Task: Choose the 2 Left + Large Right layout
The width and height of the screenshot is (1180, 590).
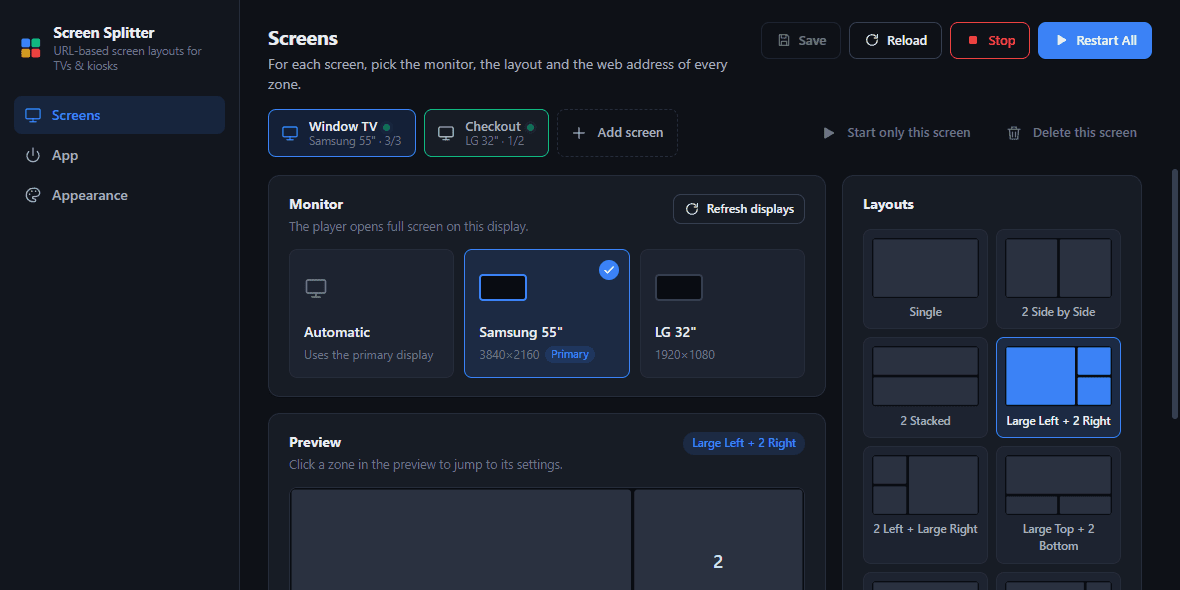Action: point(926,505)
